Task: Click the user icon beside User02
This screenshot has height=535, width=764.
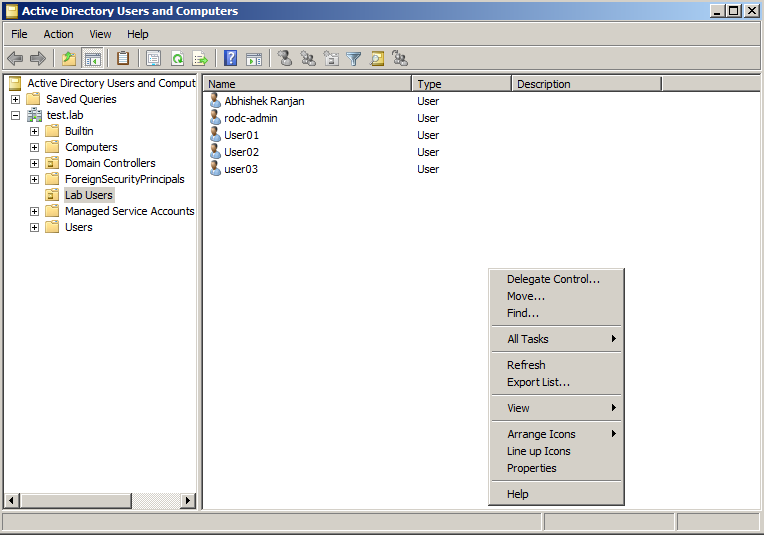Action: point(215,152)
